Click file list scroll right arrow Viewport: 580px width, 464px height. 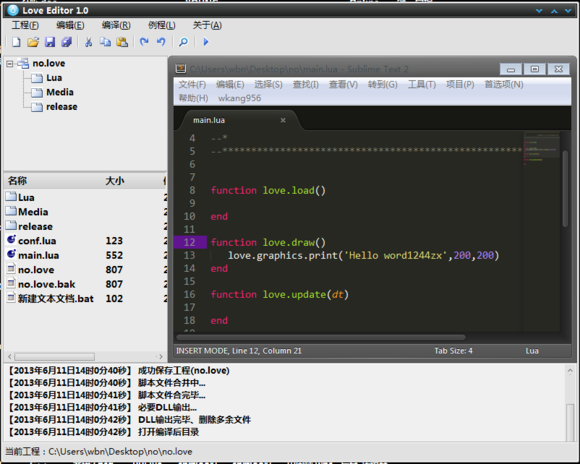160,357
